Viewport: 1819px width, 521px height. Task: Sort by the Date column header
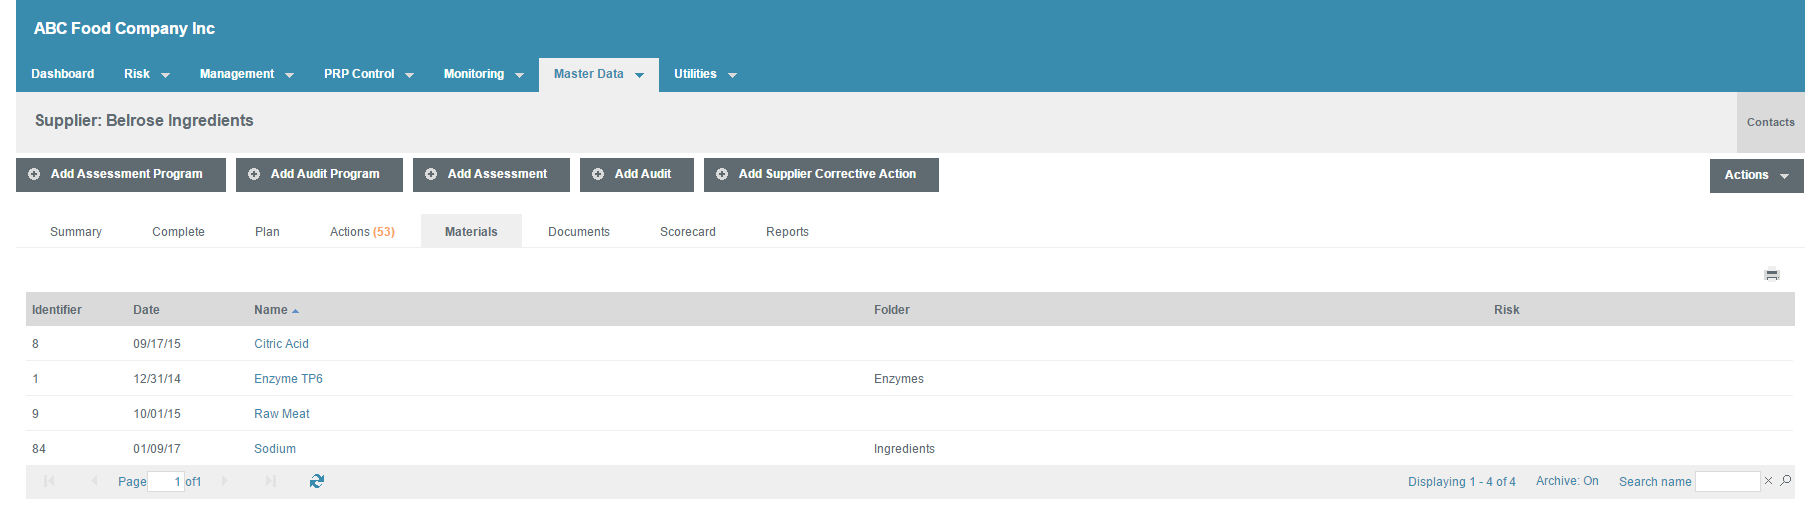146,310
